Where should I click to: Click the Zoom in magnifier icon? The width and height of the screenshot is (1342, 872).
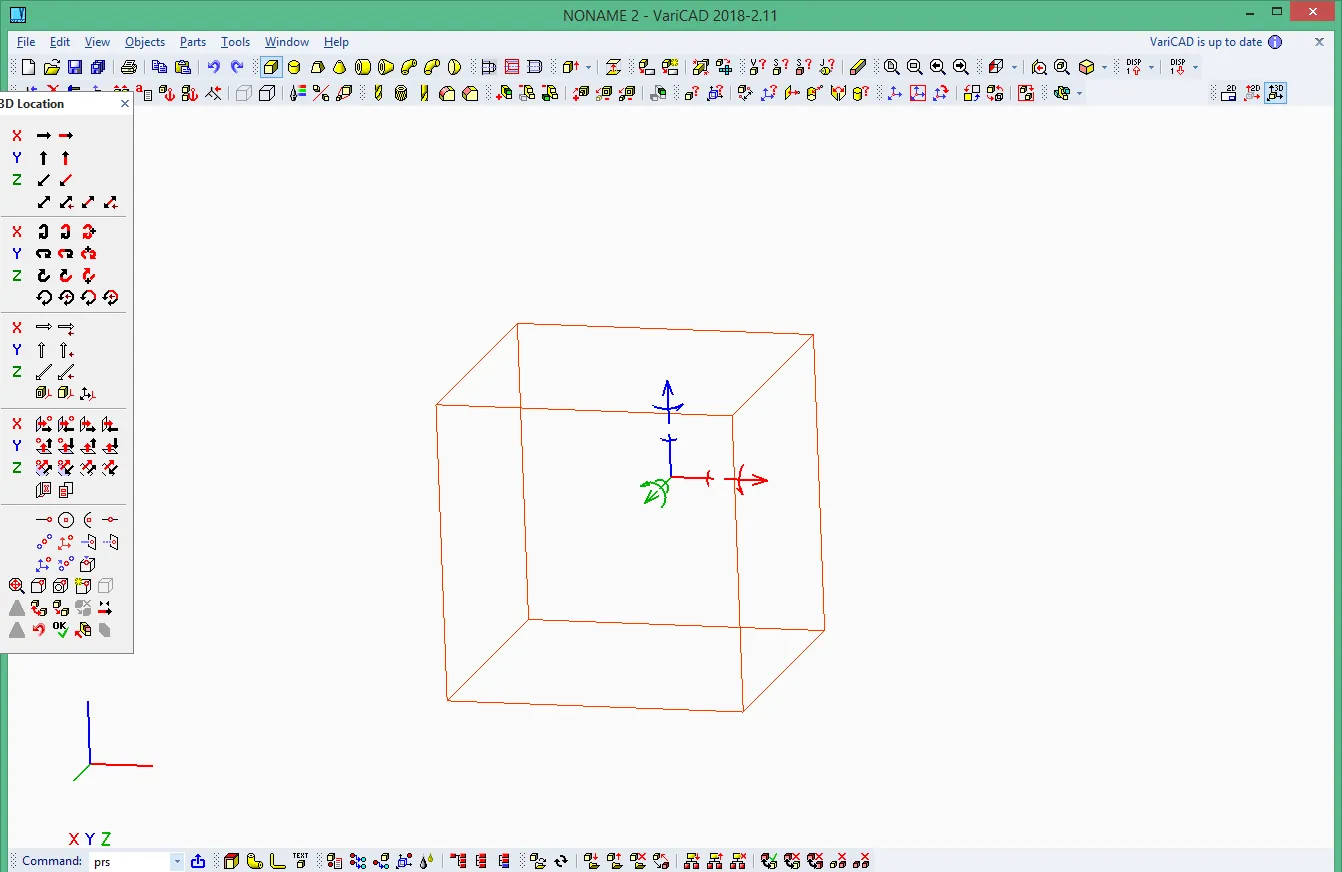(891, 67)
